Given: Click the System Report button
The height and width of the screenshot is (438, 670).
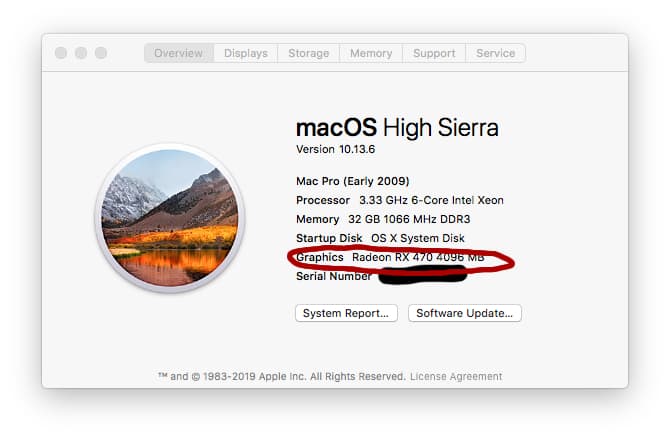Looking at the screenshot, I should [x=346, y=313].
